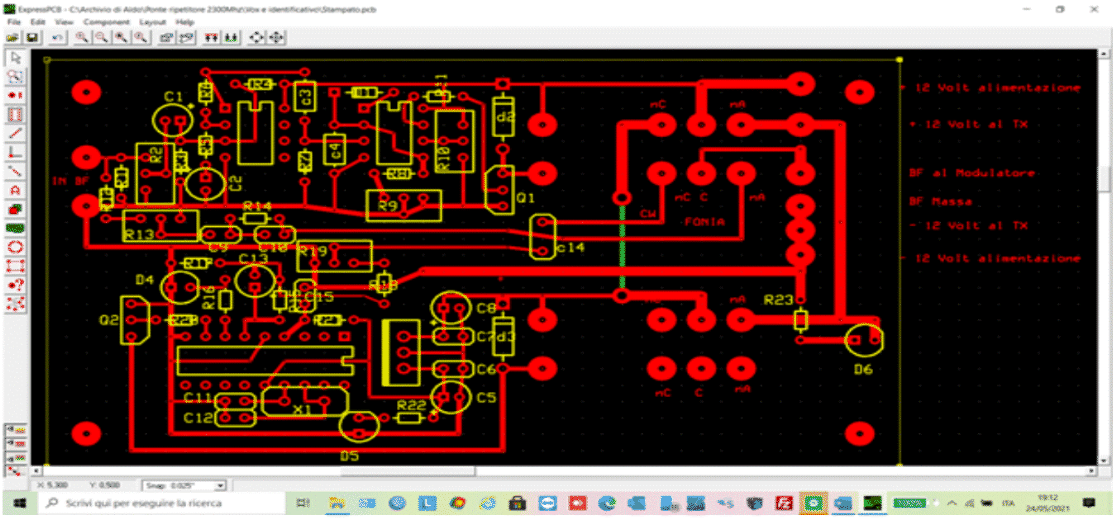The height and width of the screenshot is (519, 1116).
Task: Open the Windows Start menu
Action: [x=19, y=503]
